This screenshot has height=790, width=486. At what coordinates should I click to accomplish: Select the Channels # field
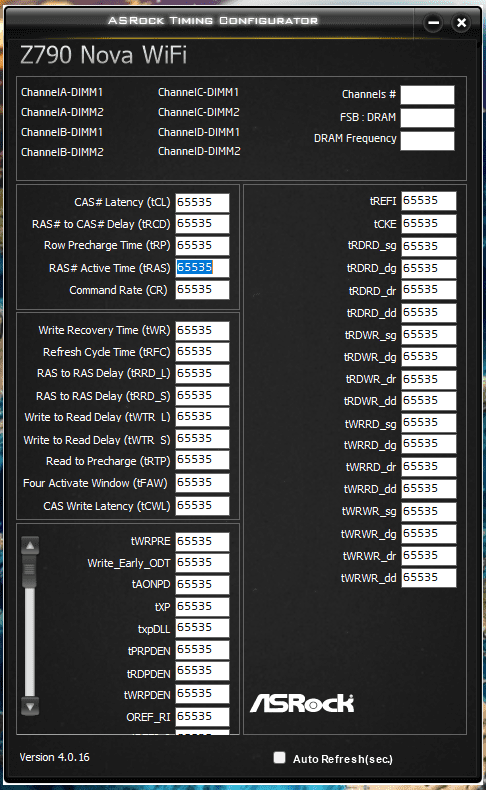(x=428, y=95)
